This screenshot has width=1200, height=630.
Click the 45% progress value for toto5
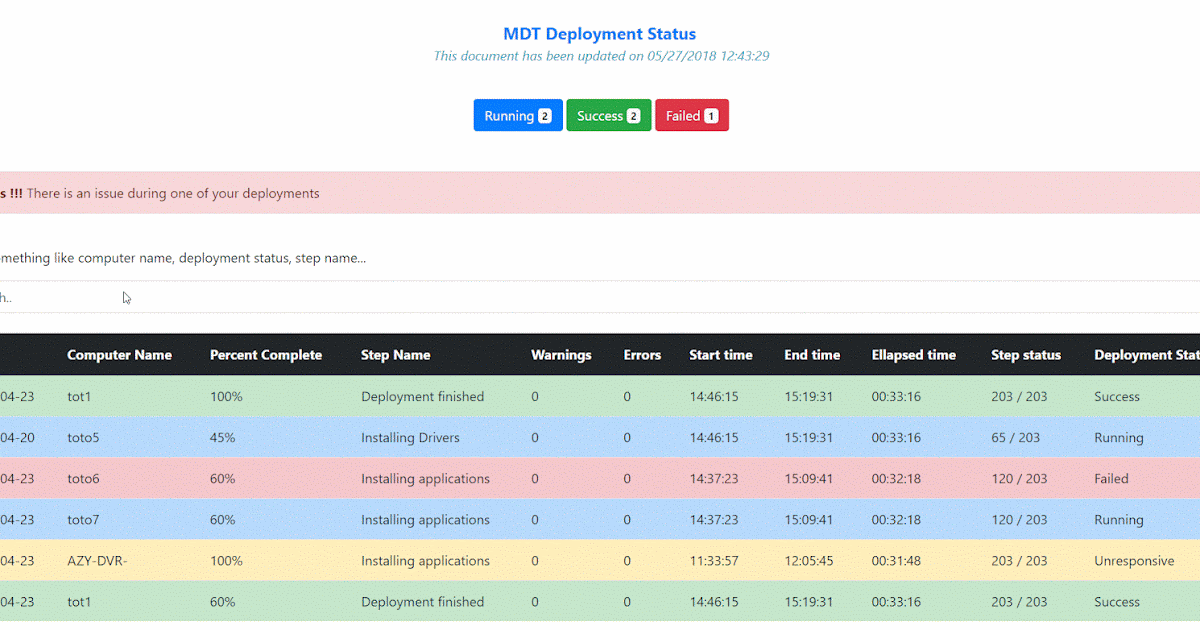point(225,437)
